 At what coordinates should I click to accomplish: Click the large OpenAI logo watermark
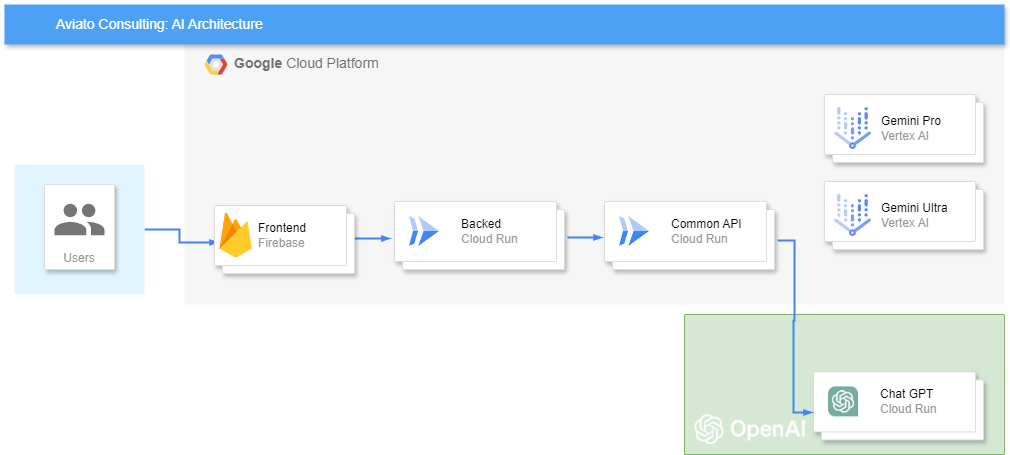click(x=749, y=429)
